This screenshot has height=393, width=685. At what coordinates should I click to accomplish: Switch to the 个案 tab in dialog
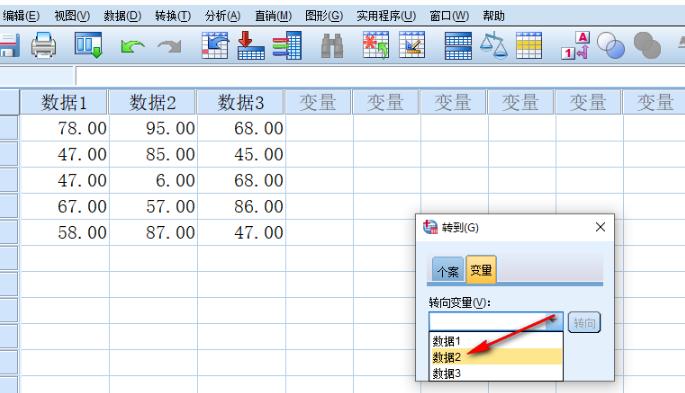coord(448,271)
